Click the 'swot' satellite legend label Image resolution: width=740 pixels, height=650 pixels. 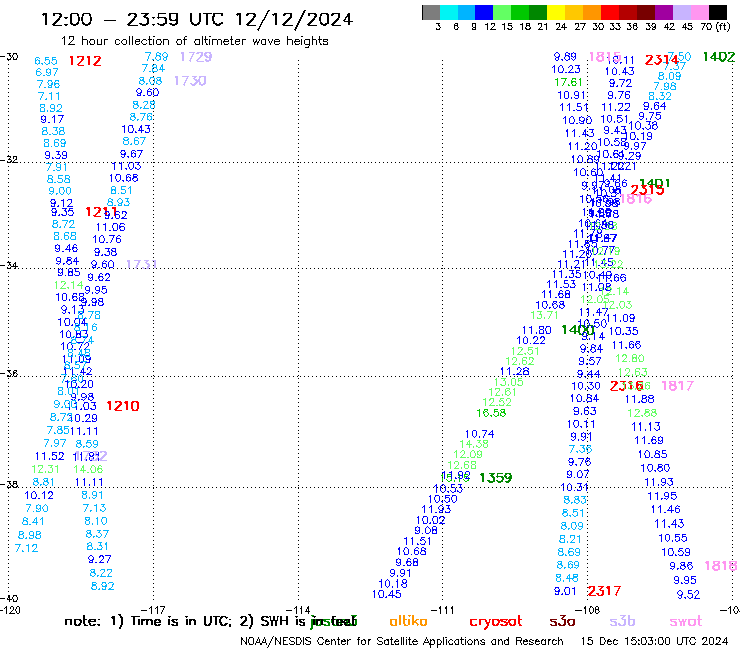click(686, 622)
